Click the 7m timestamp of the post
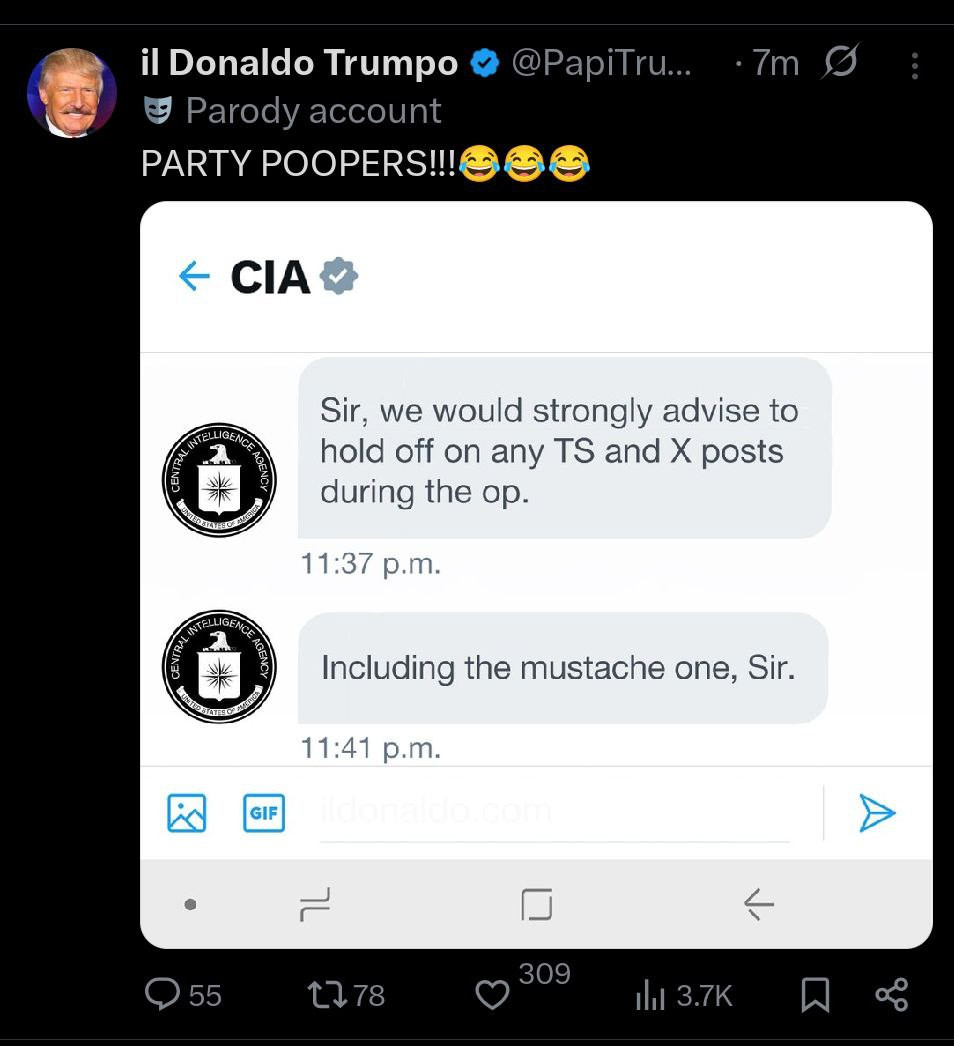The width and height of the screenshot is (954, 1046). pyautogui.click(x=775, y=64)
